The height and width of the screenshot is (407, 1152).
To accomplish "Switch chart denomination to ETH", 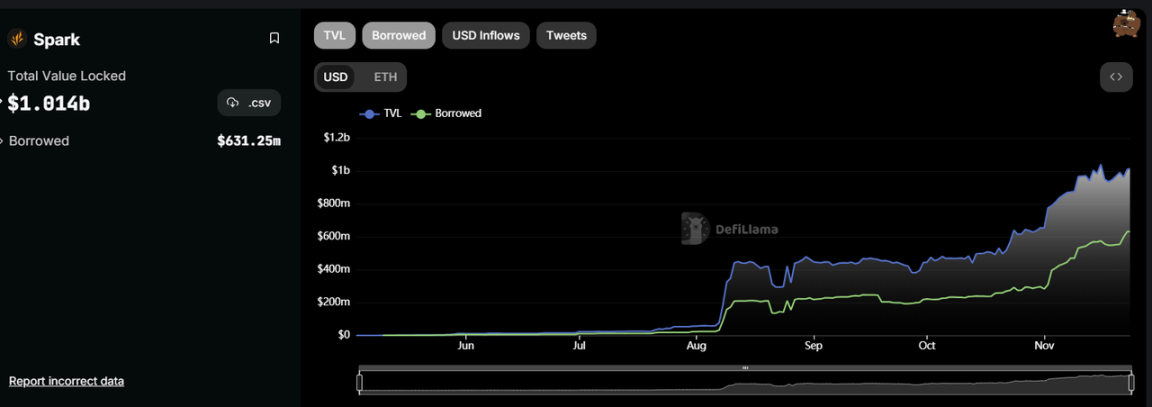I will coord(385,77).
